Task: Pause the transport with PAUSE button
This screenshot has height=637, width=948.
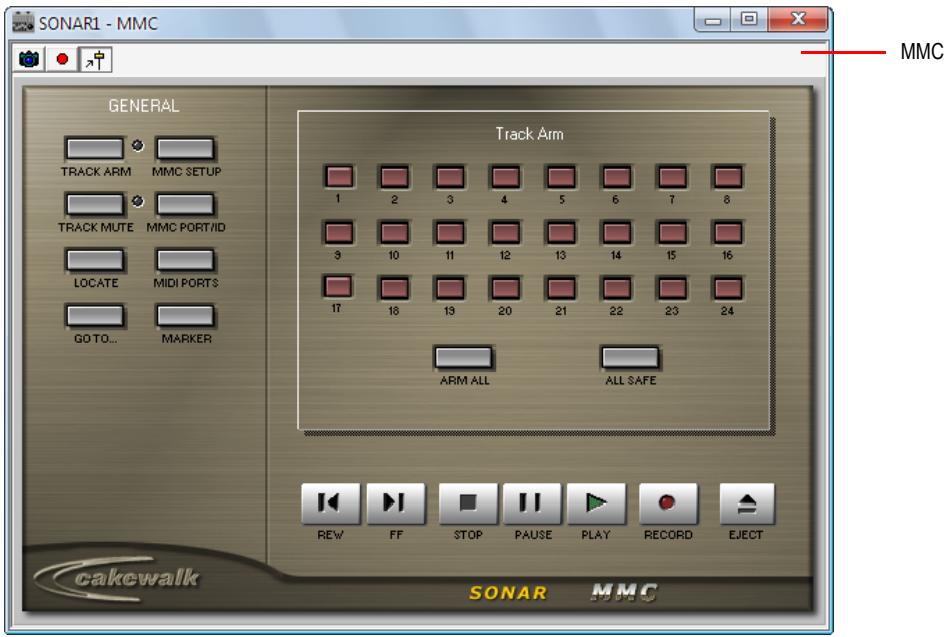Action: [x=532, y=503]
